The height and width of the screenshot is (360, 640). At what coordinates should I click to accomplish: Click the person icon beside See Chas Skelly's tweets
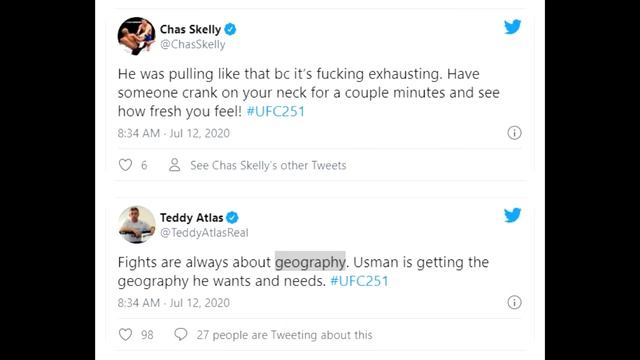pyautogui.click(x=175, y=165)
